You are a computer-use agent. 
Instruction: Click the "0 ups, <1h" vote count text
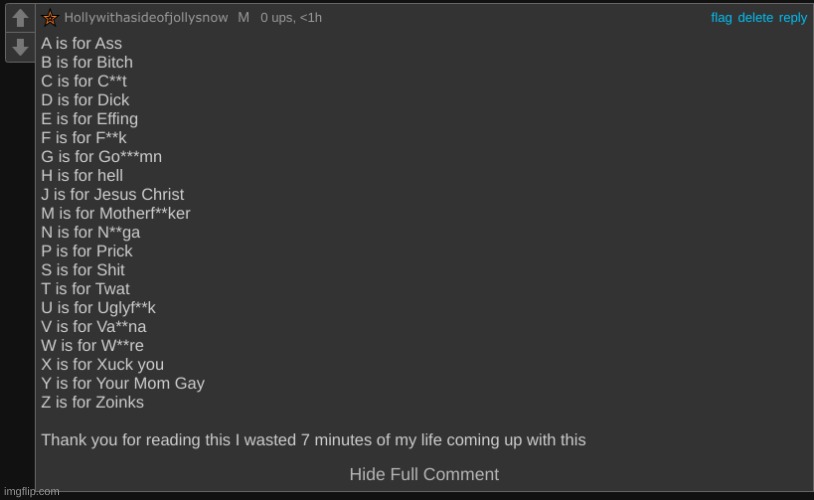tap(291, 18)
